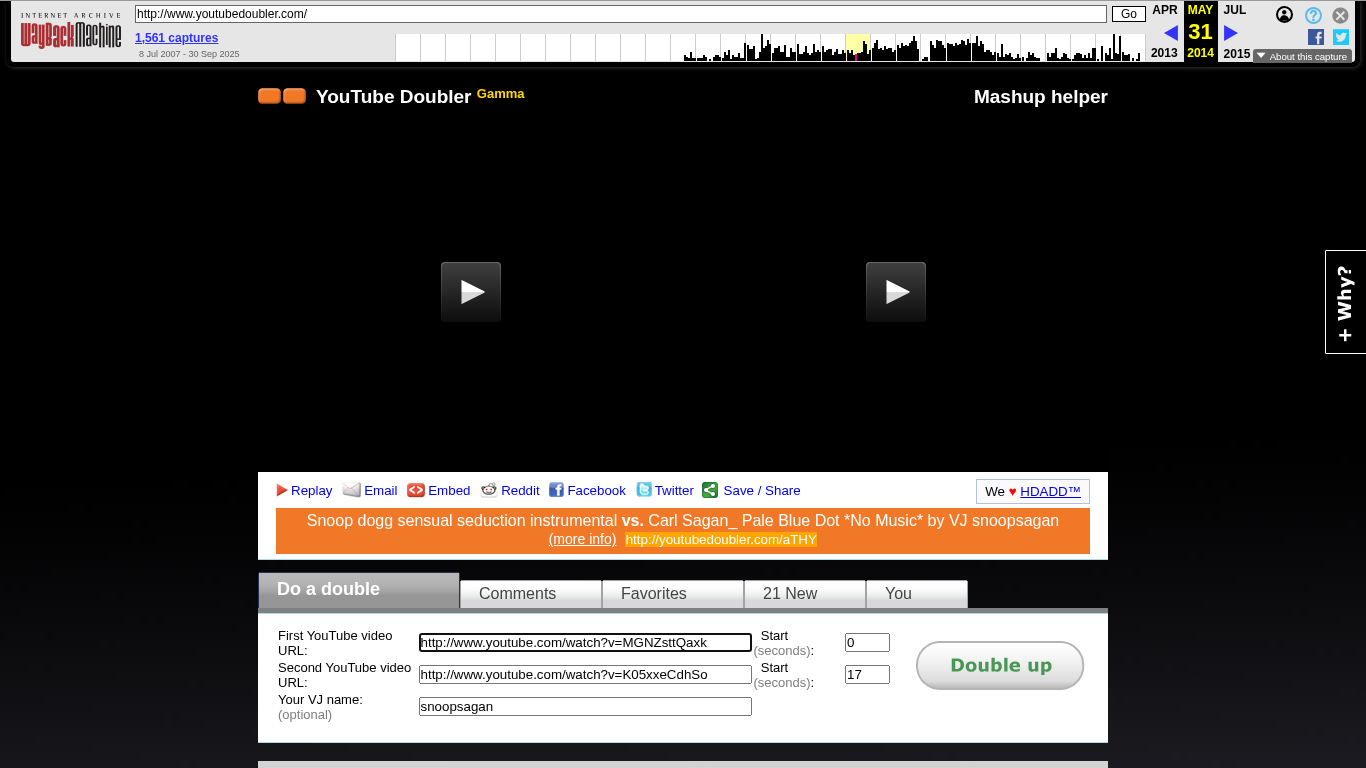Screen dimensions: 1366x768
Task: Click the YouTube Doubler title text
Action: point(393,97)
